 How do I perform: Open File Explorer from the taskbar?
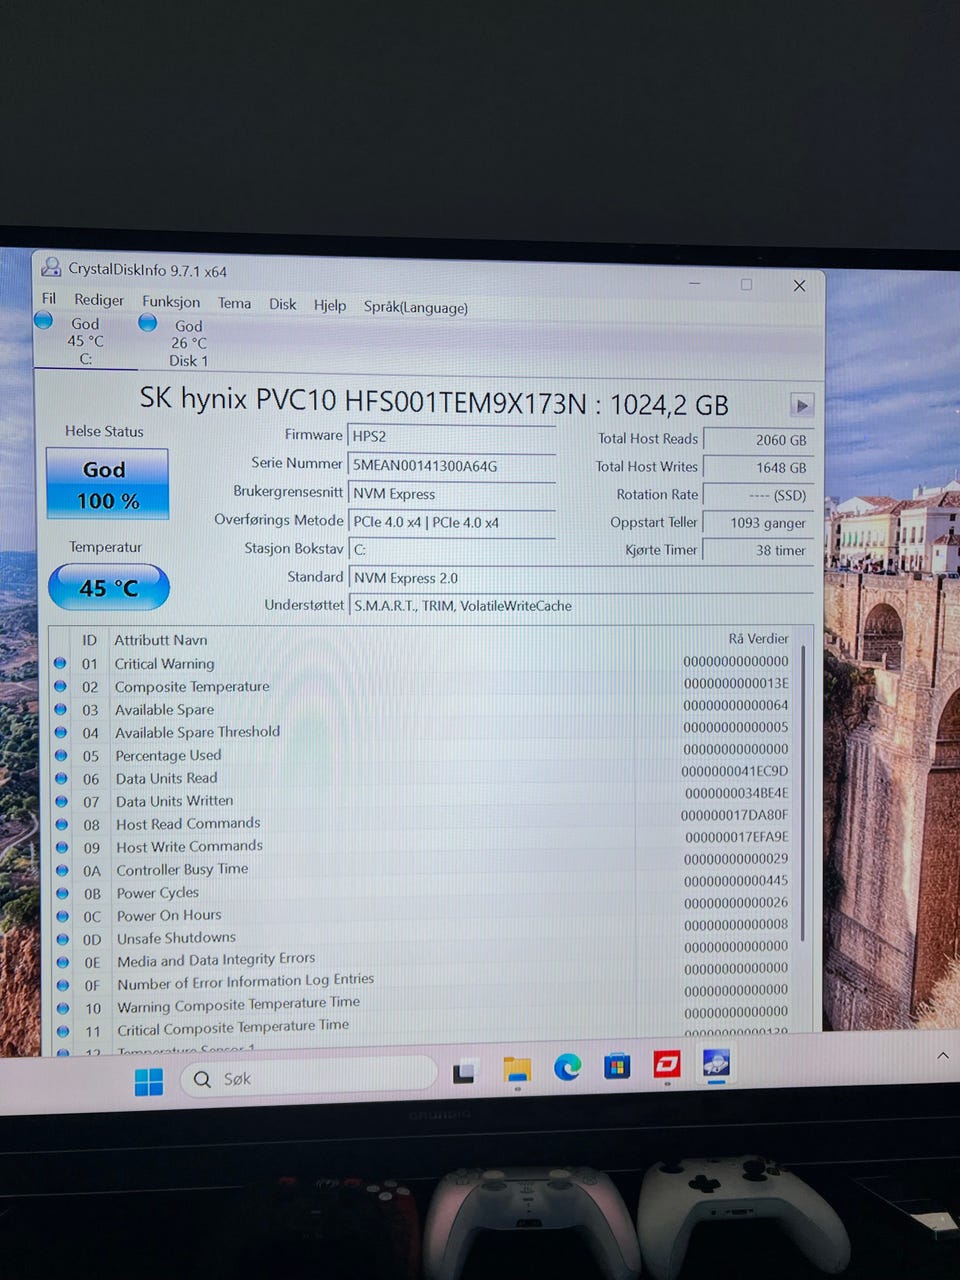point(517,1070)
